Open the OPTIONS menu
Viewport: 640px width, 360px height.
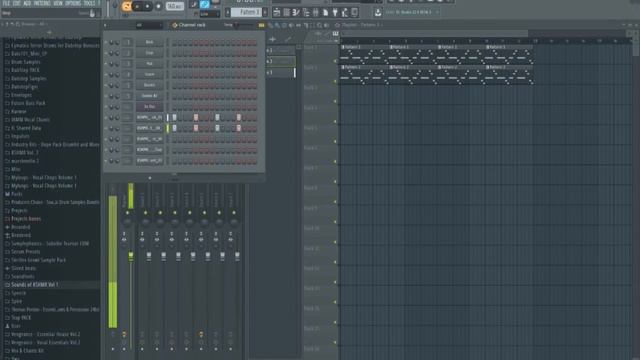coord(73,3)
